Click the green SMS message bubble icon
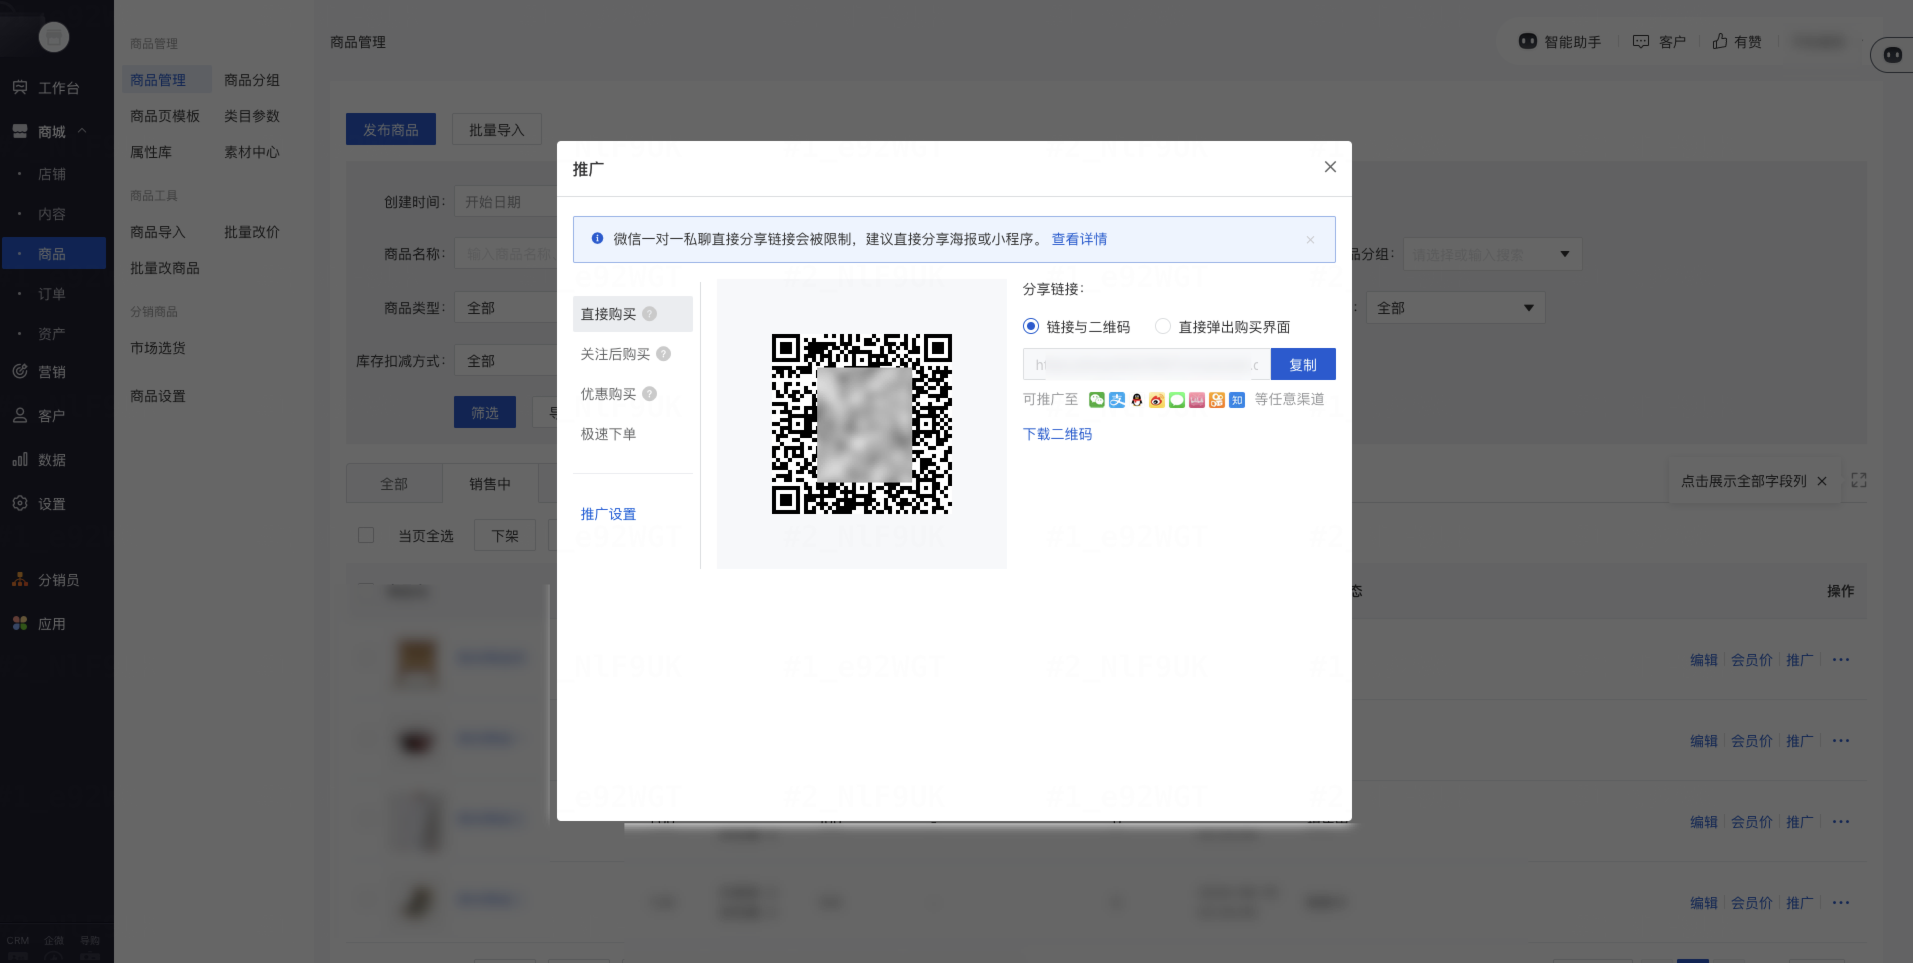 (x=1177, y=400)
